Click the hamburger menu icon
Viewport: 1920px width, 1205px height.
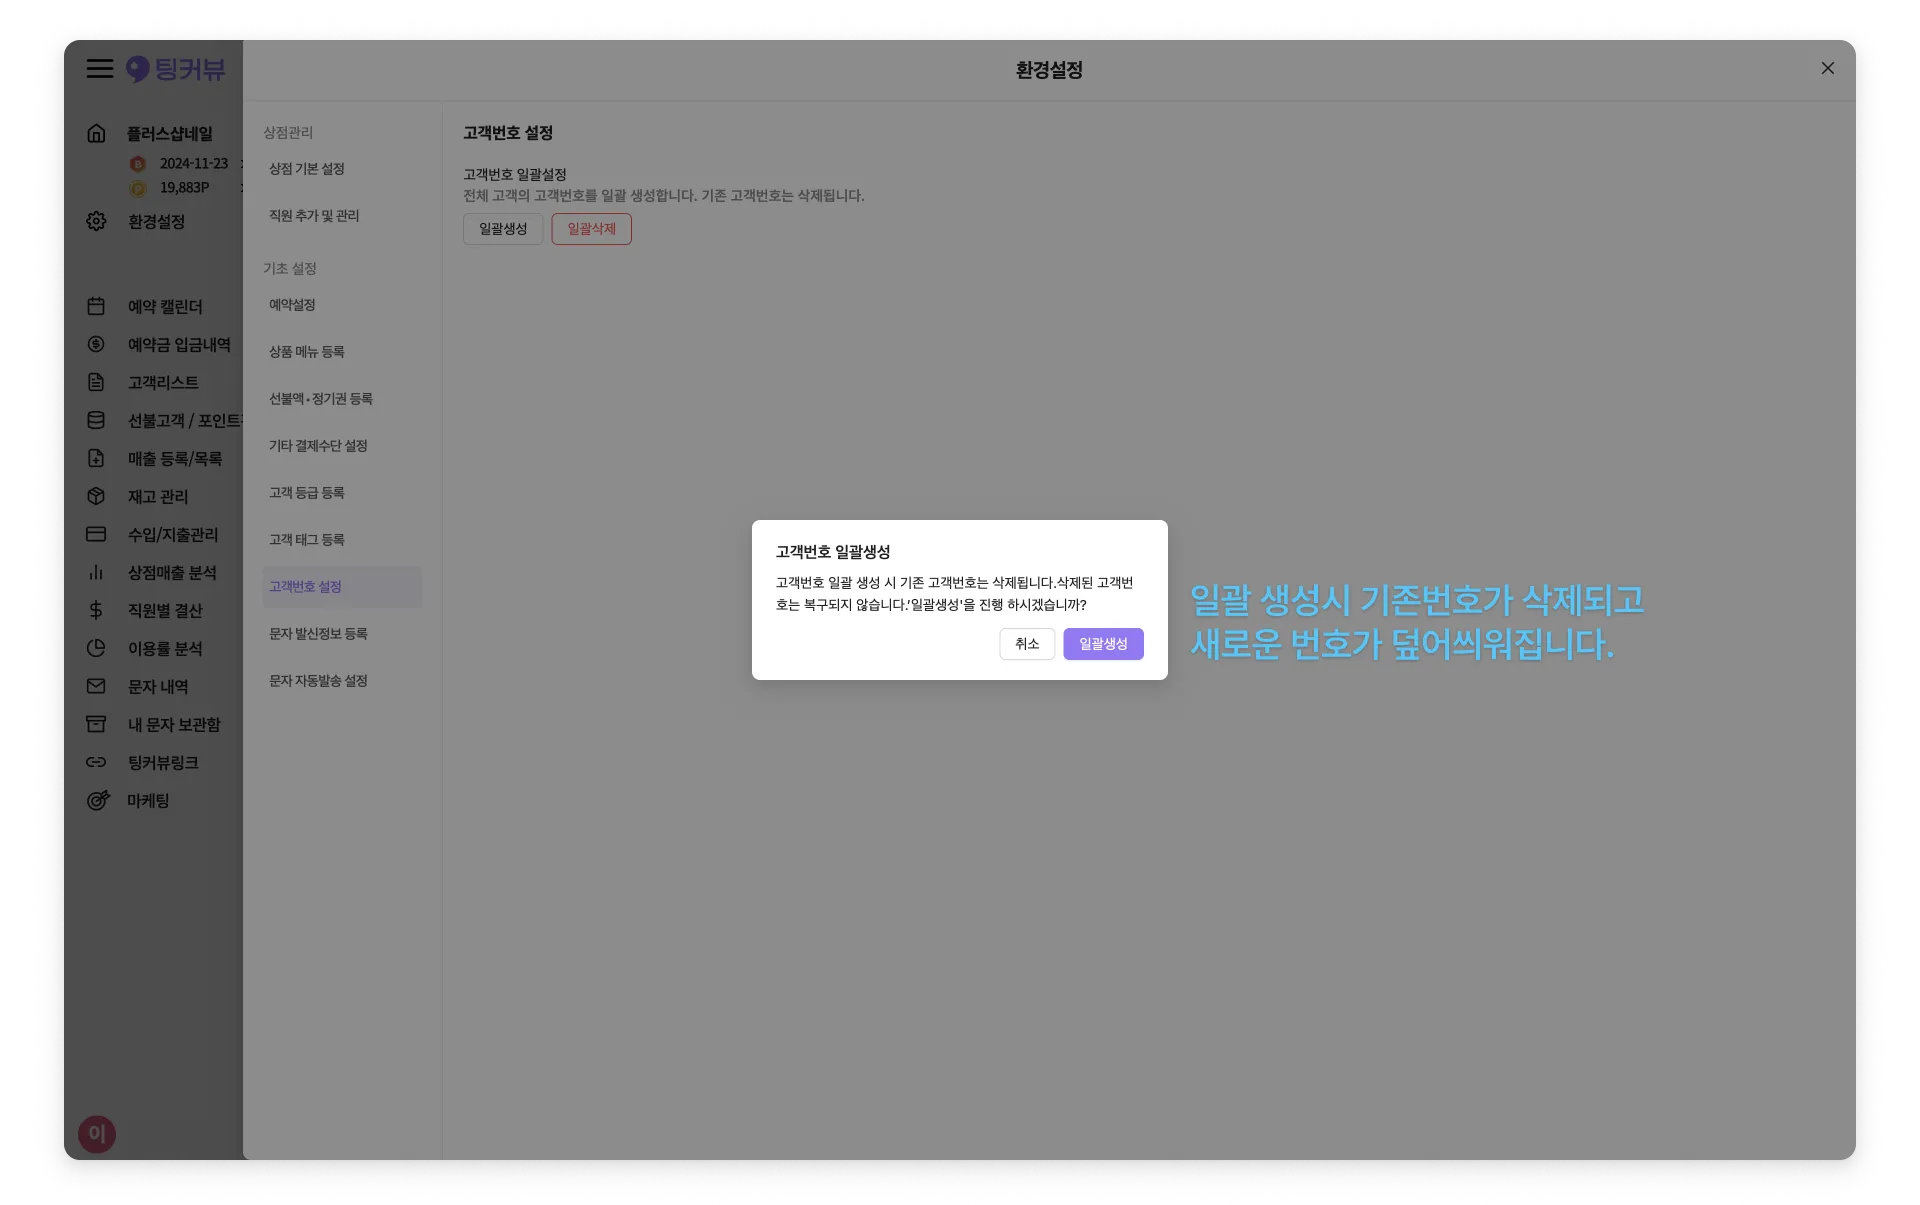coord(99,68)
